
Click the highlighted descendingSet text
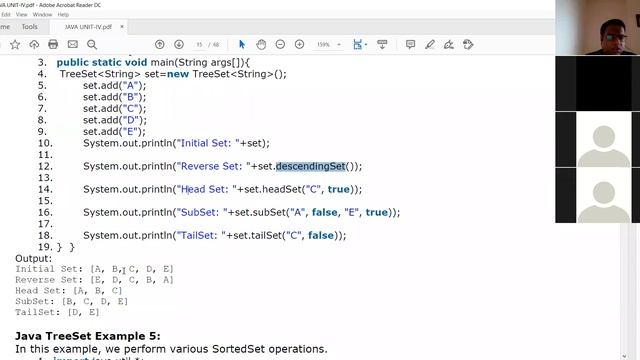(311, 166)
